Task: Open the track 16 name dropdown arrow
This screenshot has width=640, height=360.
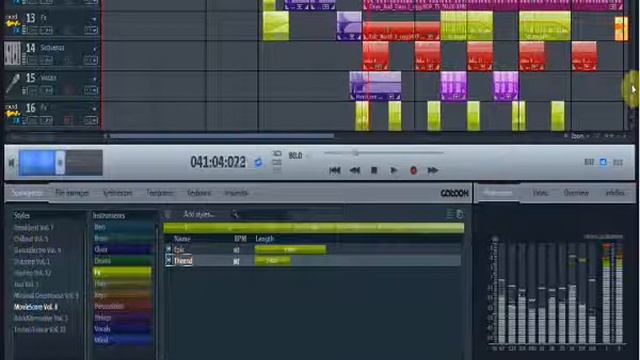Action: pyautogui.click(x=94, y=109)
